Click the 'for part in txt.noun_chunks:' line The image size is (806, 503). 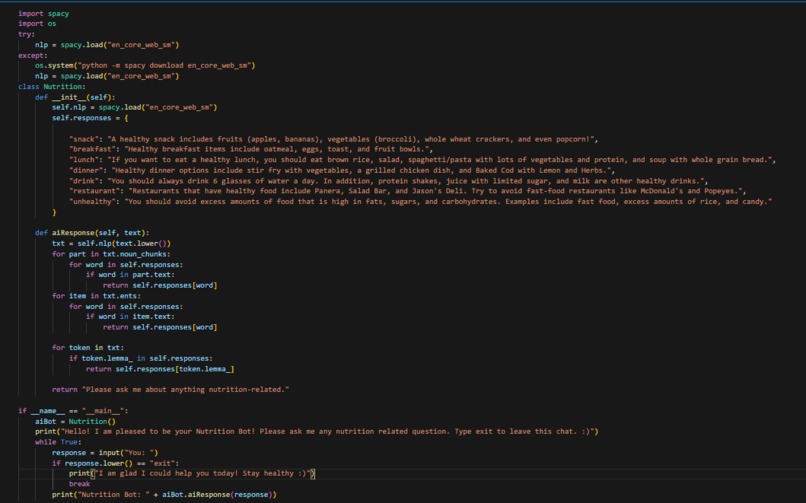[x=111, y=254]
